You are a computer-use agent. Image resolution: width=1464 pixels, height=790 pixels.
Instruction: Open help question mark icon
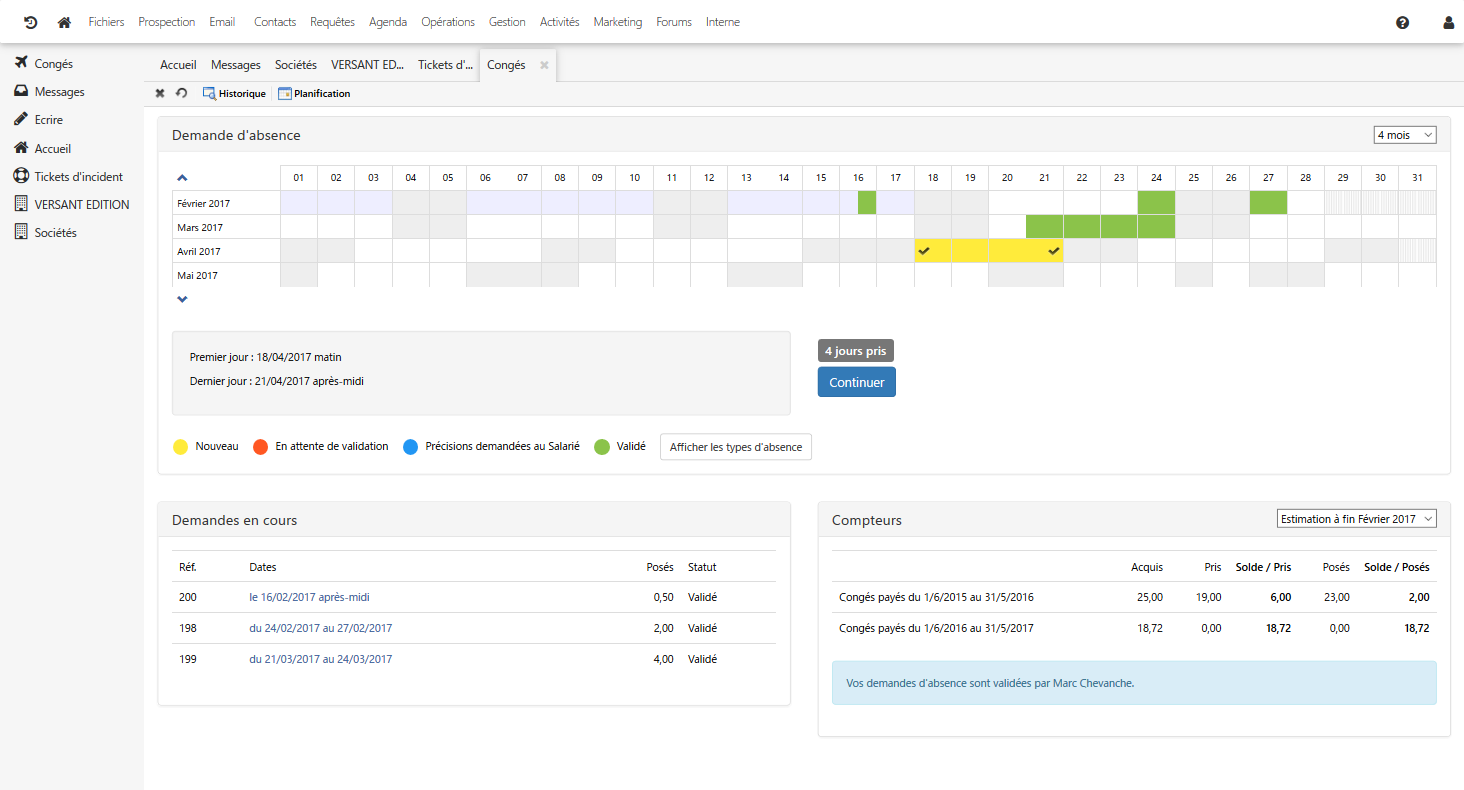click(1402, 22)
